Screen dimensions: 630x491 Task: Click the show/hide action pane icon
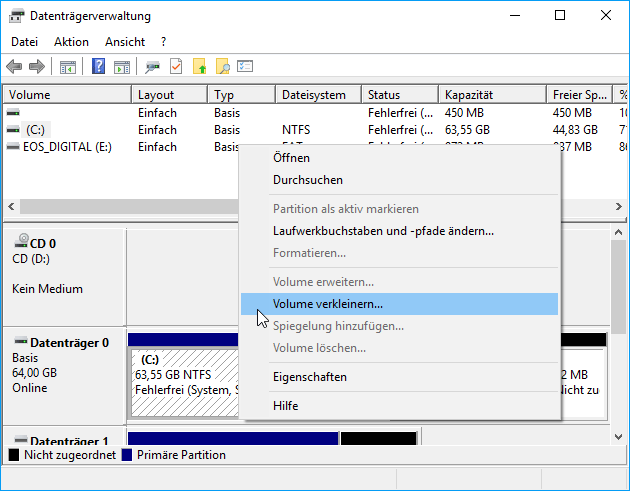(x=122, y=67)
